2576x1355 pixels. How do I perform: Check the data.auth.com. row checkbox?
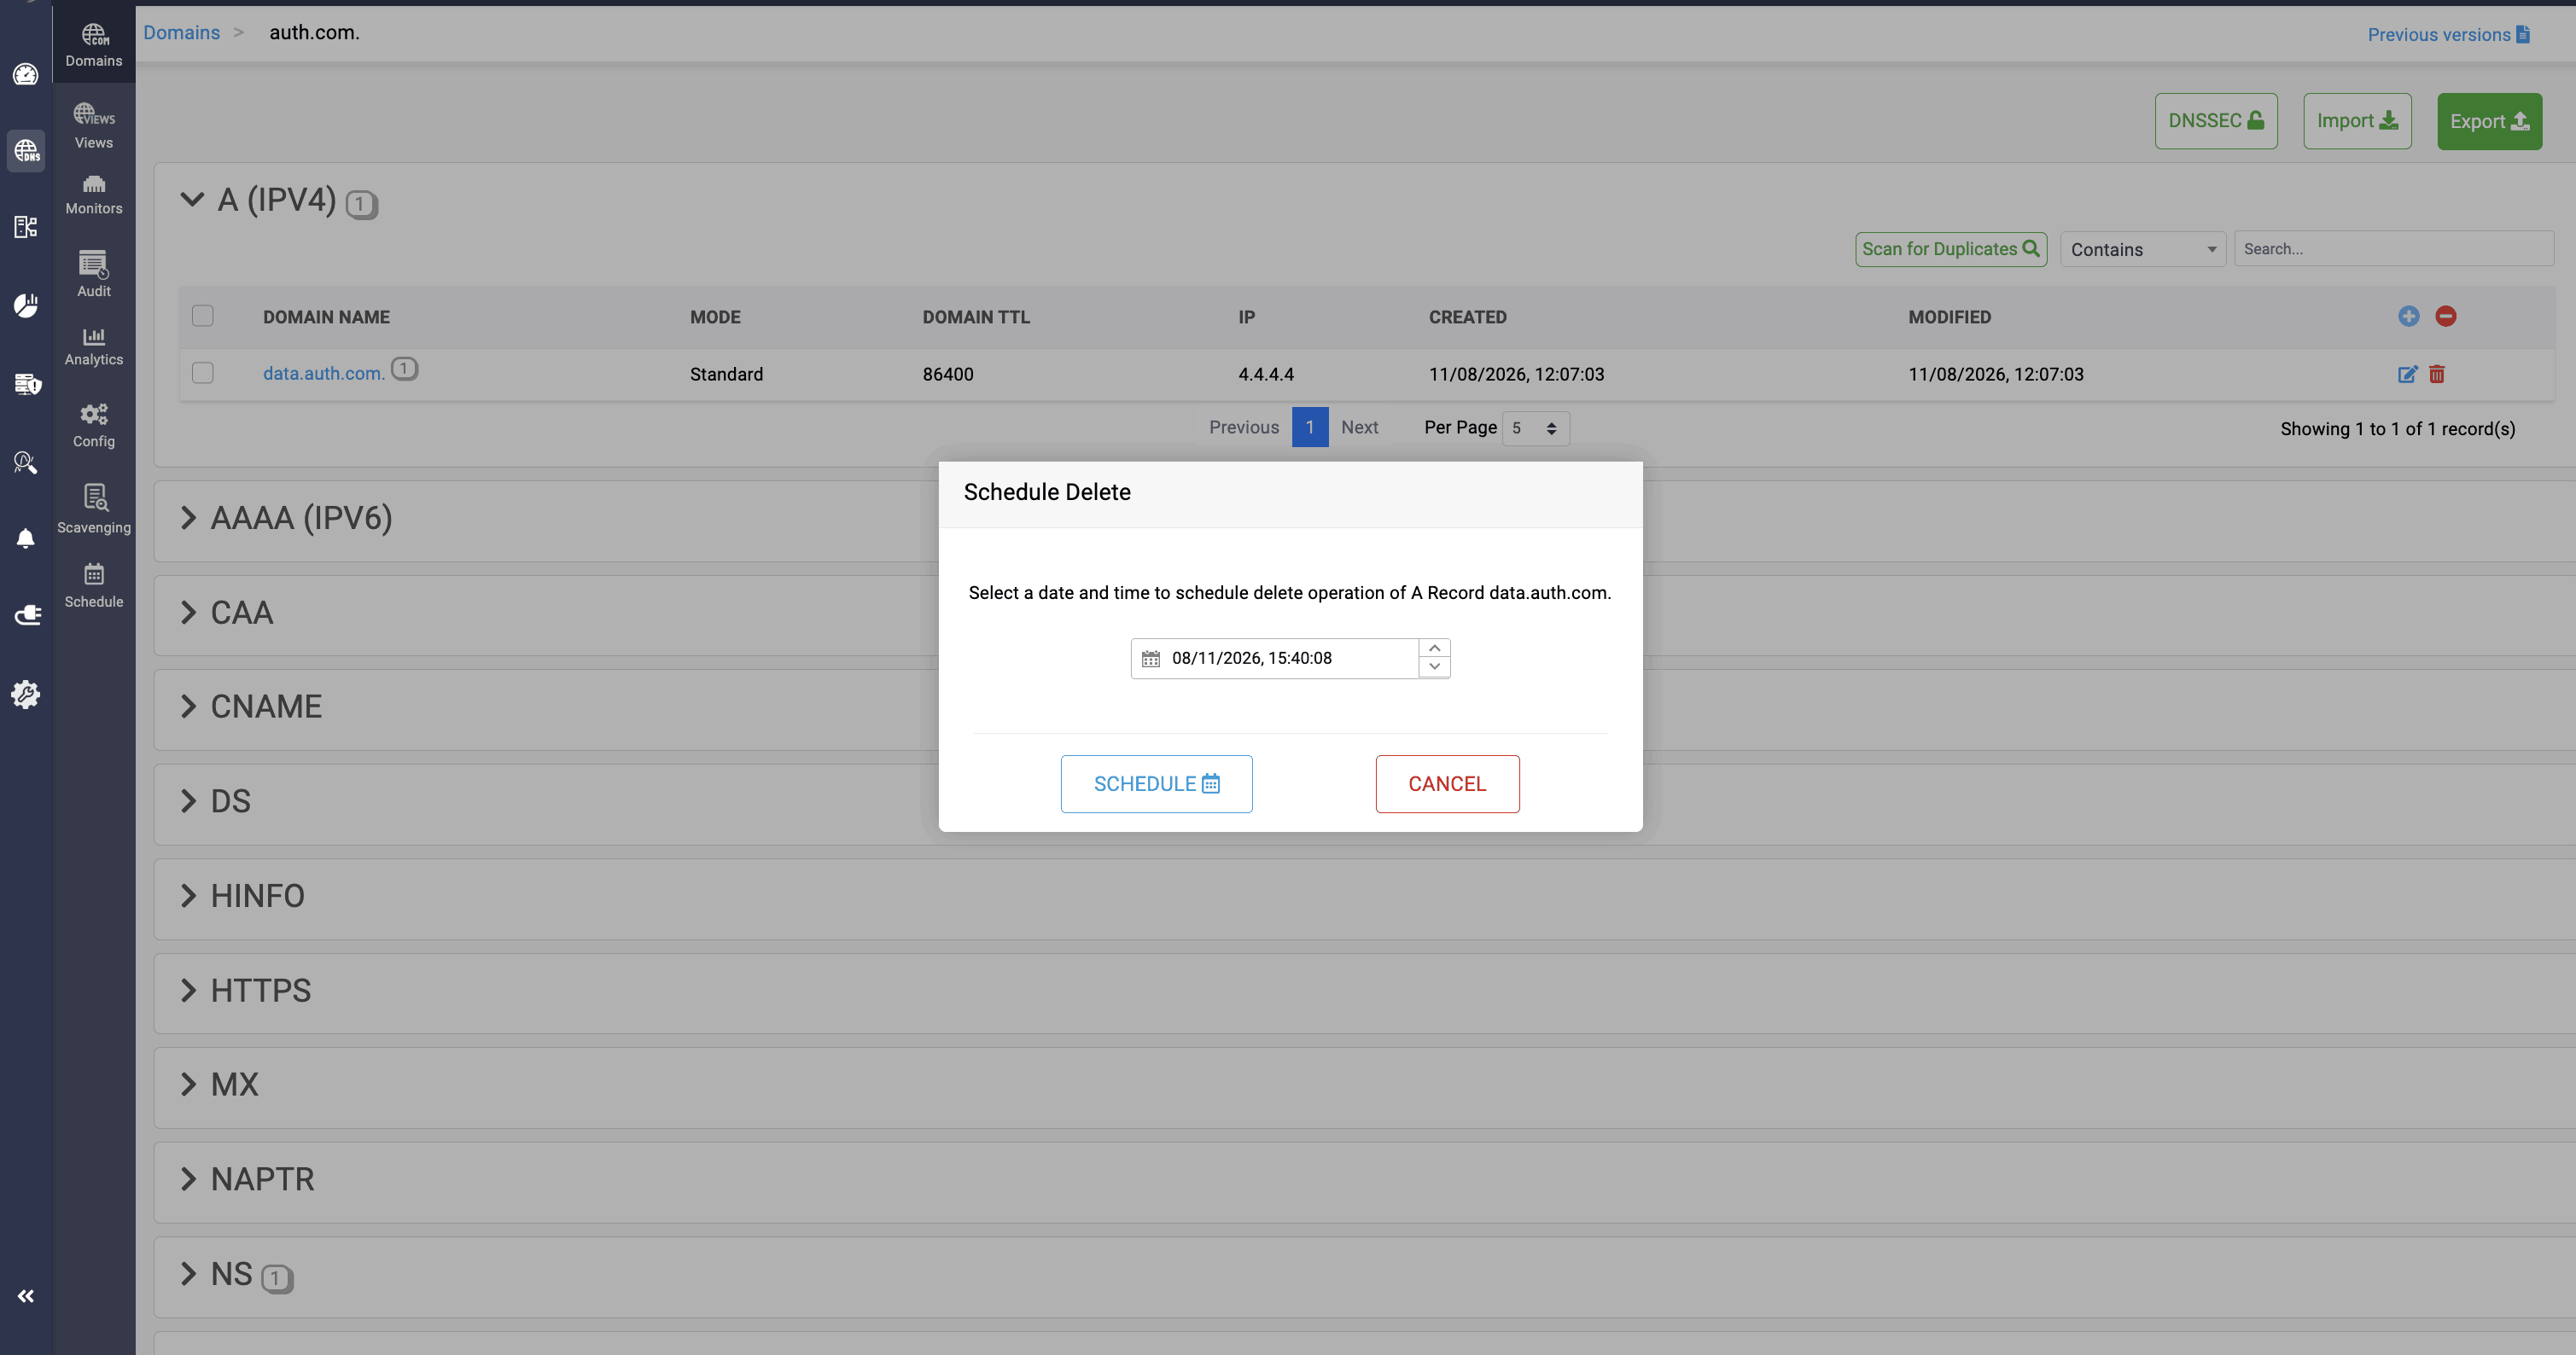tap(203, 373)
